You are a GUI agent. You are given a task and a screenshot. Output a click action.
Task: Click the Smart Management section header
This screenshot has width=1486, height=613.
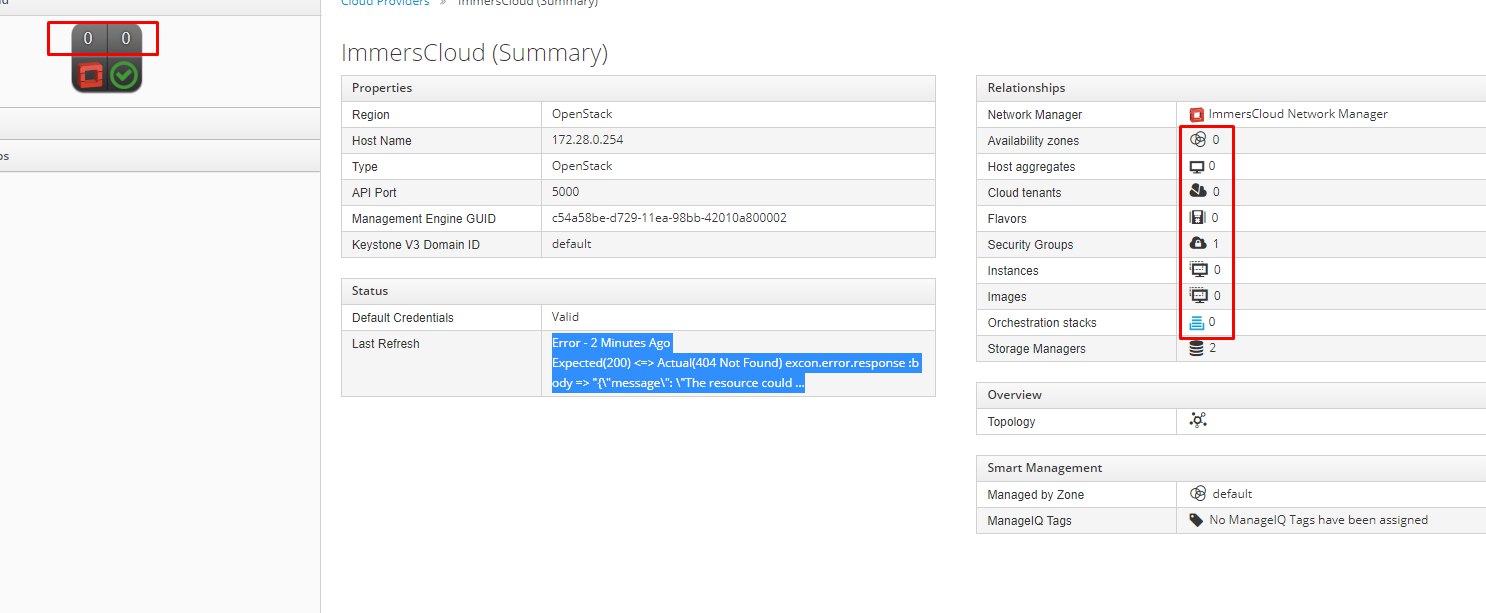[1231, 468]
